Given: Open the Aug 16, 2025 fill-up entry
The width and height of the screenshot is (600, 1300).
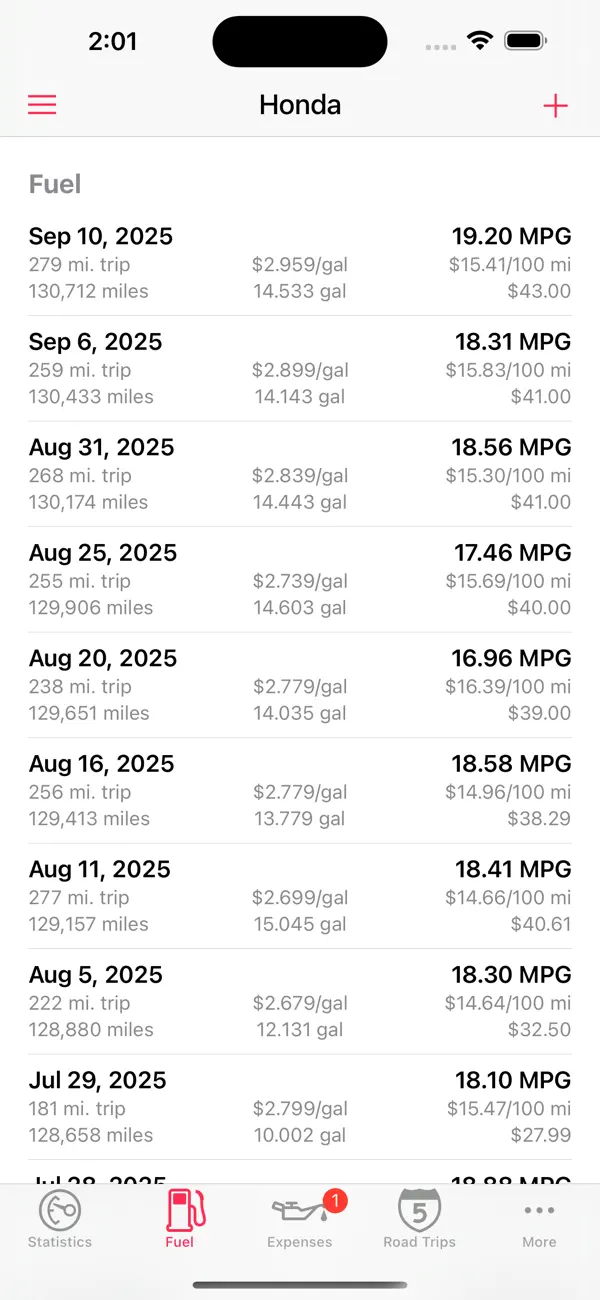Looking at the screenshot, I should (300, 789).
